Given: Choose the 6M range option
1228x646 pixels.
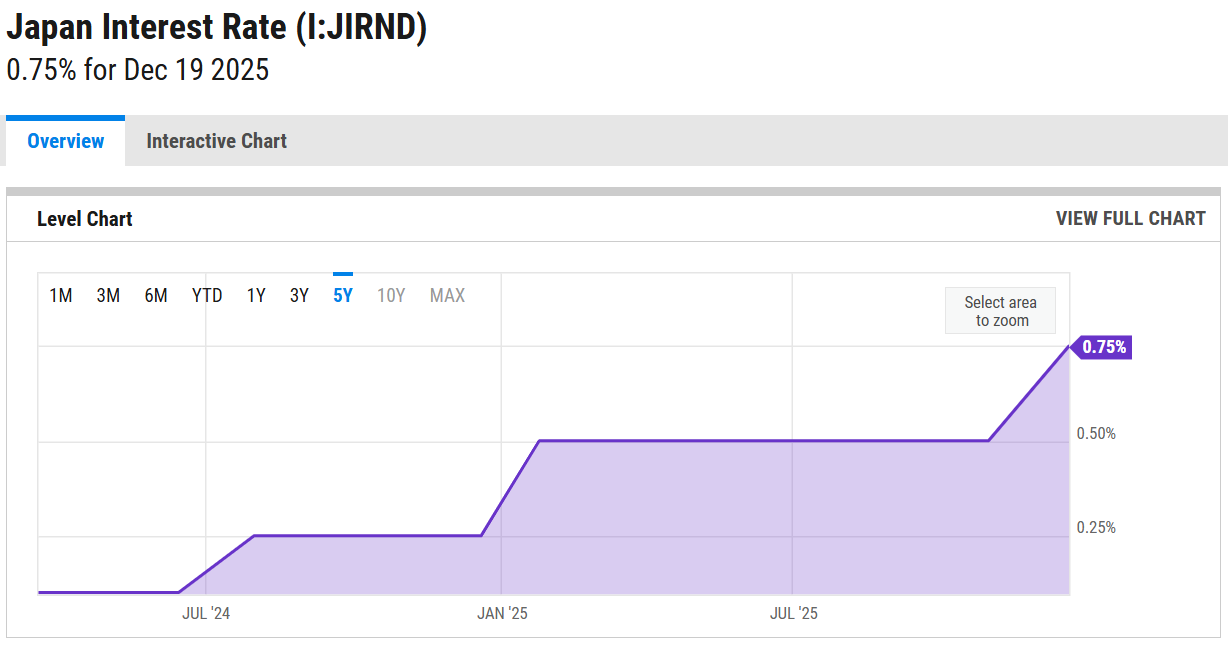Looking at the screenshot, I should pos(156,295).
